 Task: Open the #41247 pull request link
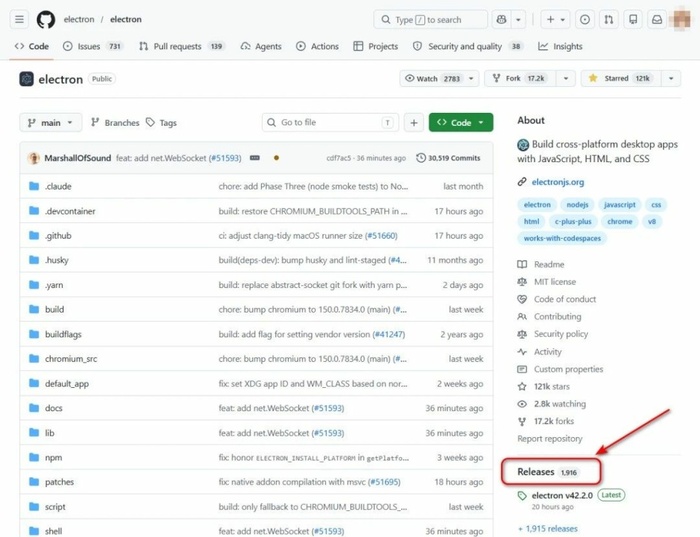click(x=389, y=334)
